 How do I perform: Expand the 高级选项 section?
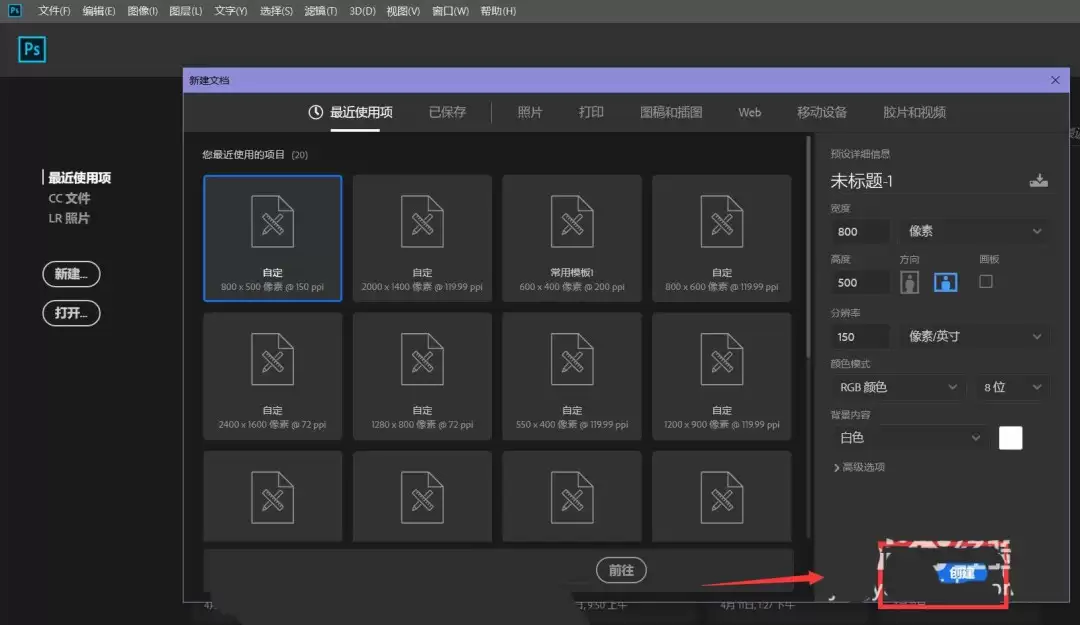pyautogui.click(x=859, y=467)
